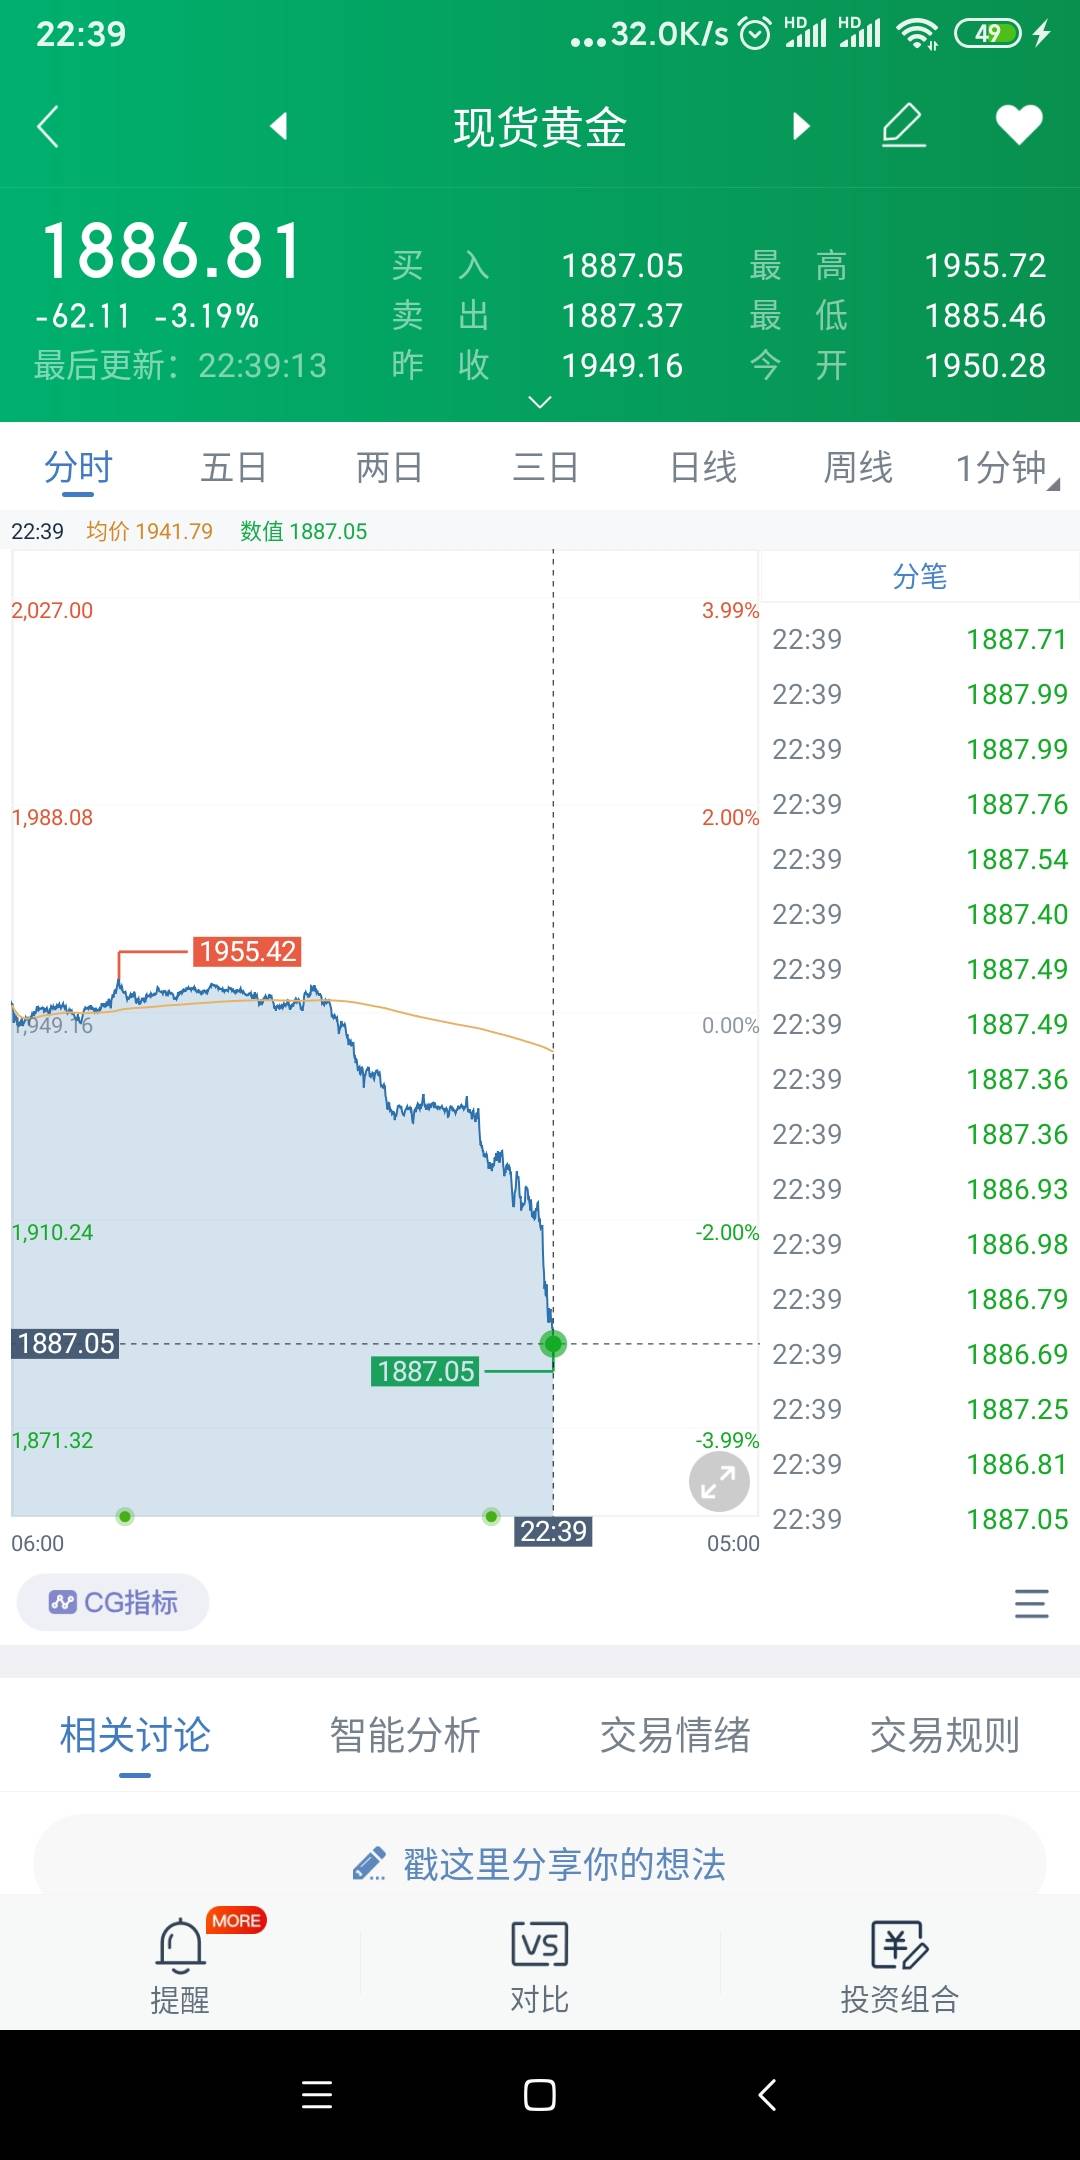Viewport: 1080px width, 2160px height.
Task: Expand quote details with down chevron
Action: pos(539,402)
